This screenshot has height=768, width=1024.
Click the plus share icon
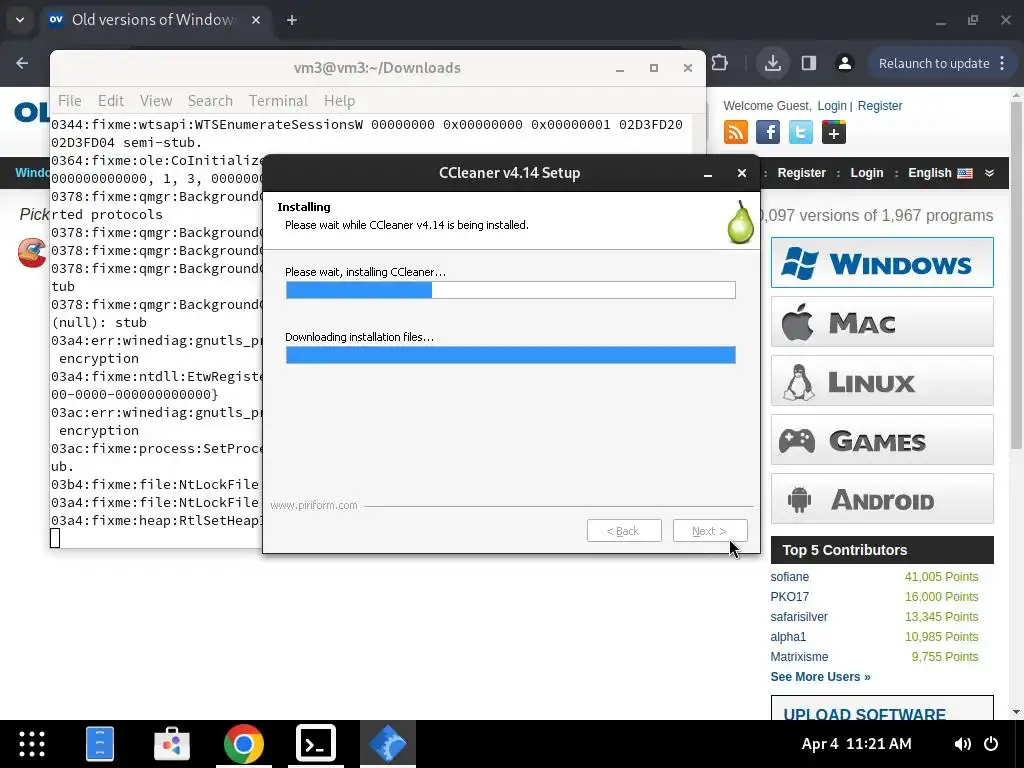pyautogui.click(x=833, y=133)
